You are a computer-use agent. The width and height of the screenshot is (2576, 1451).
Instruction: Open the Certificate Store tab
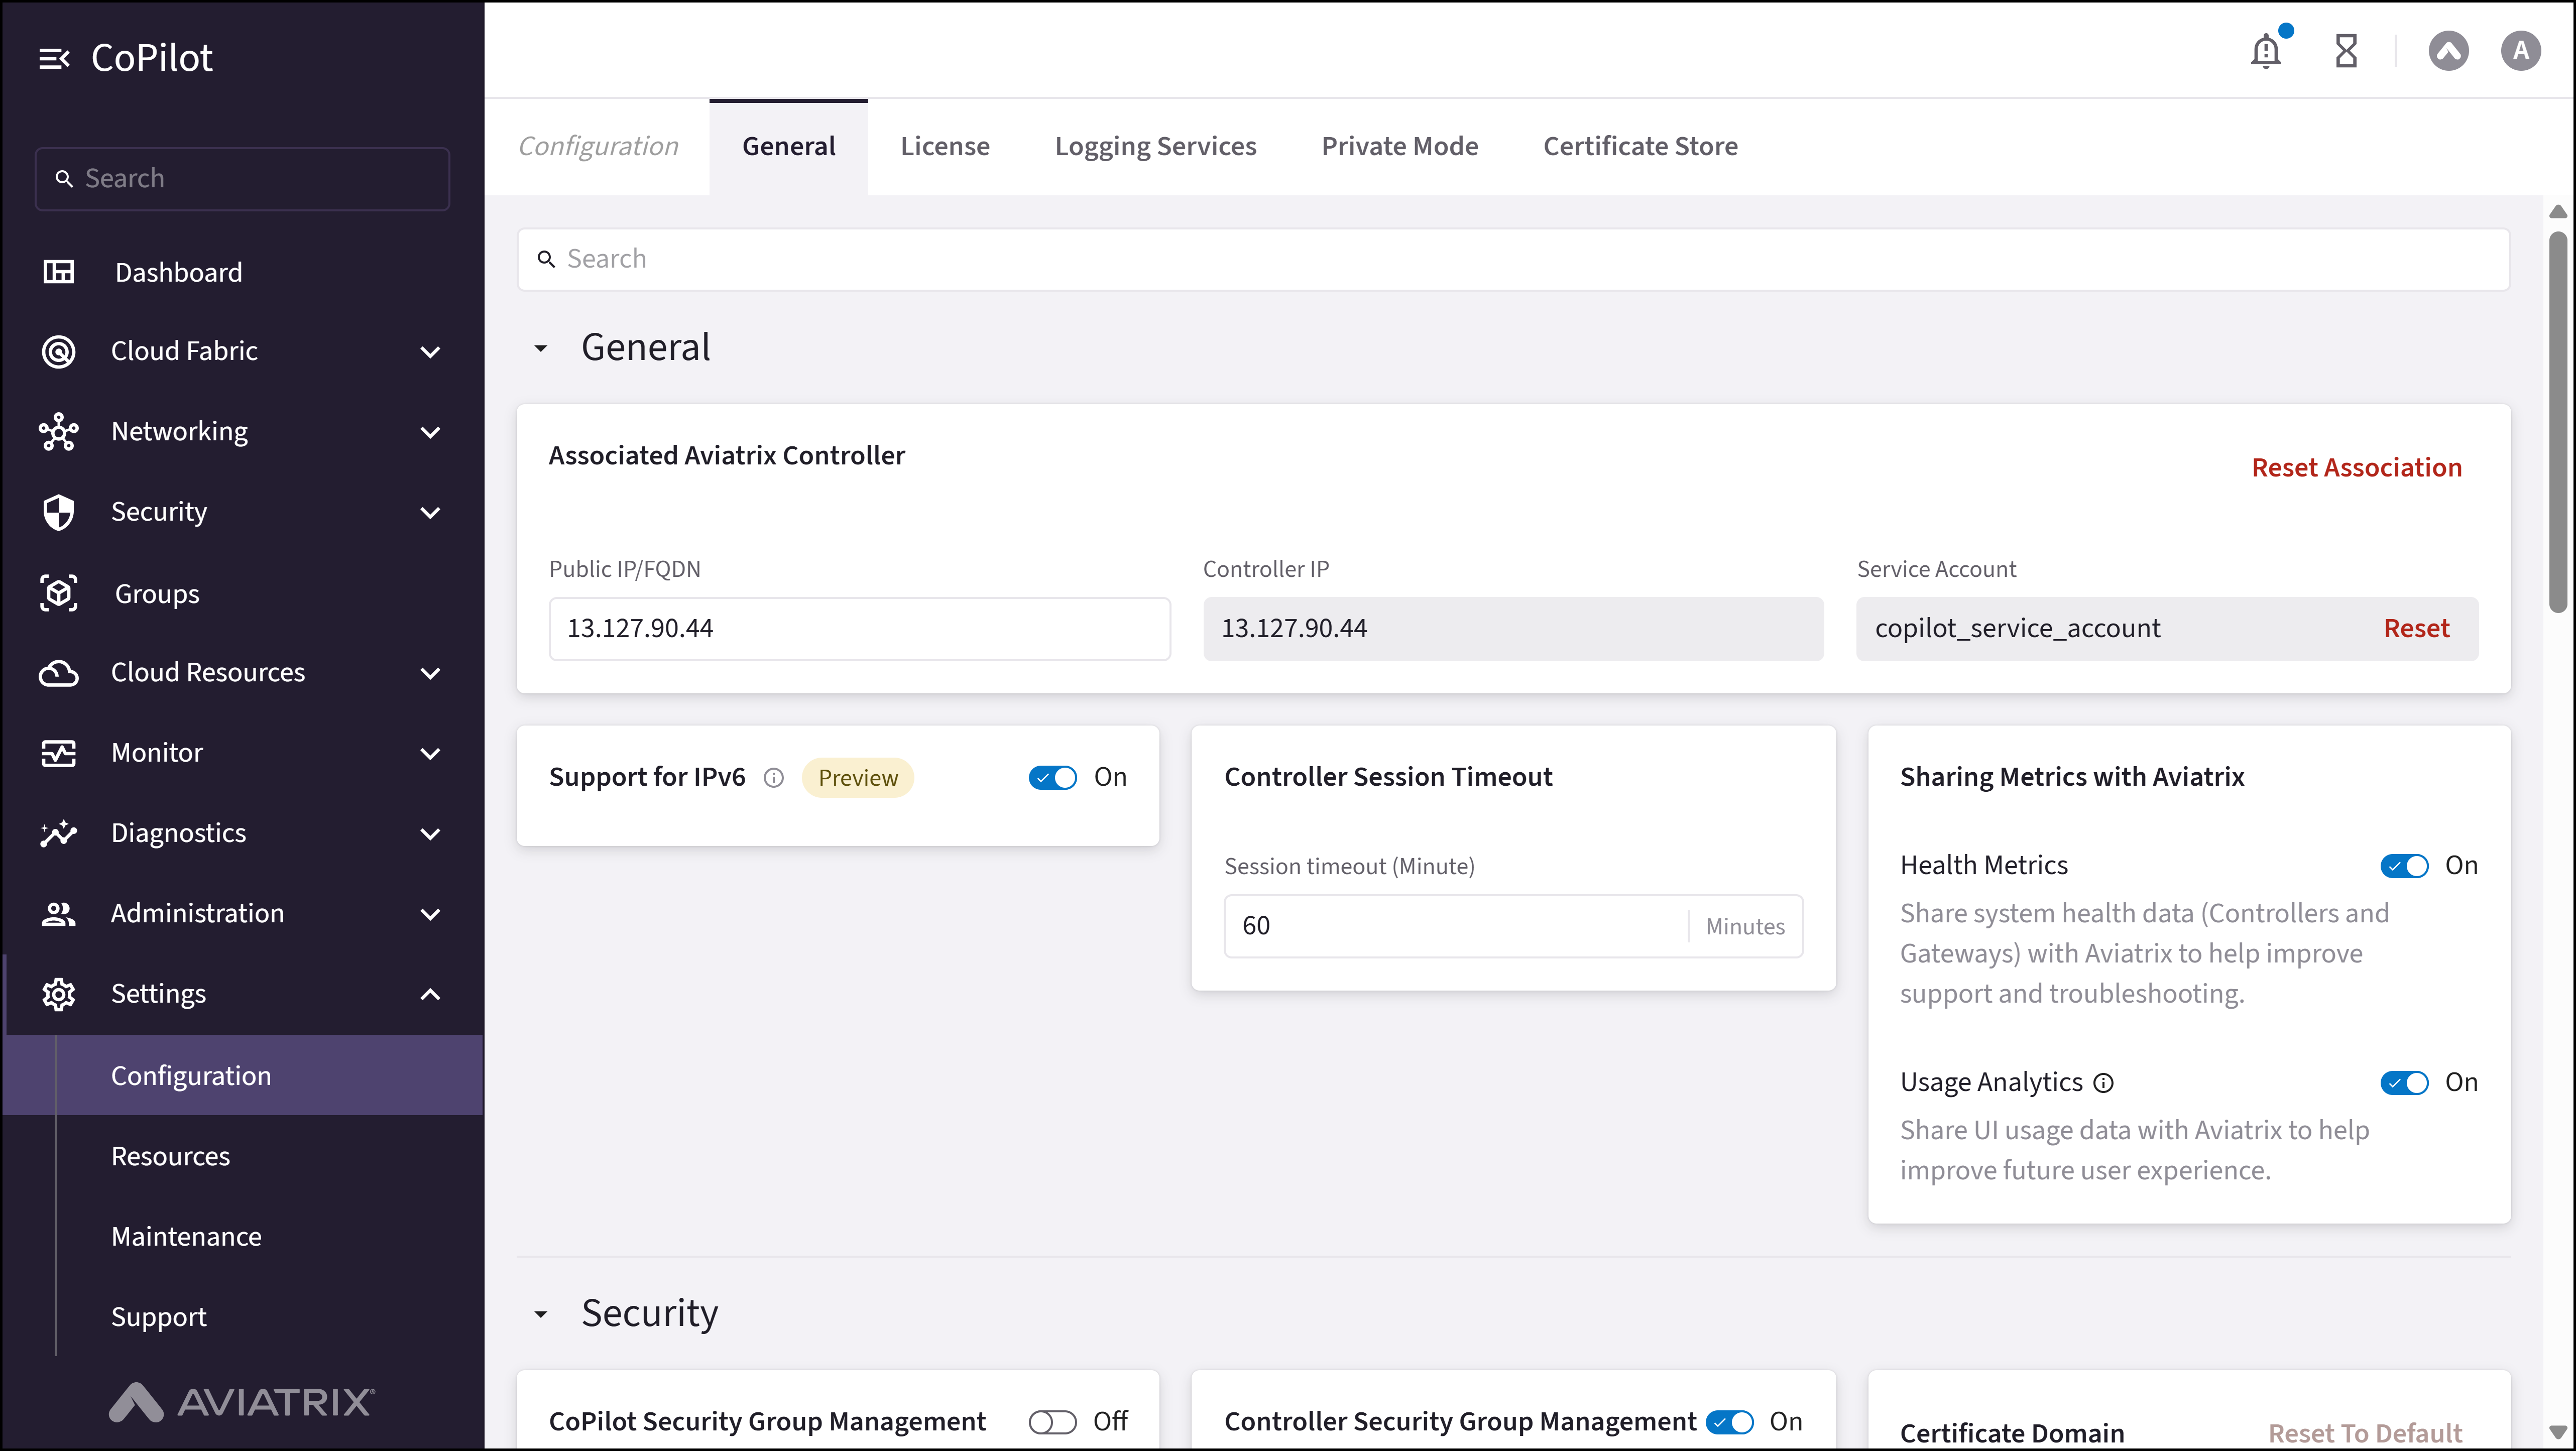tap(1640, 146)
